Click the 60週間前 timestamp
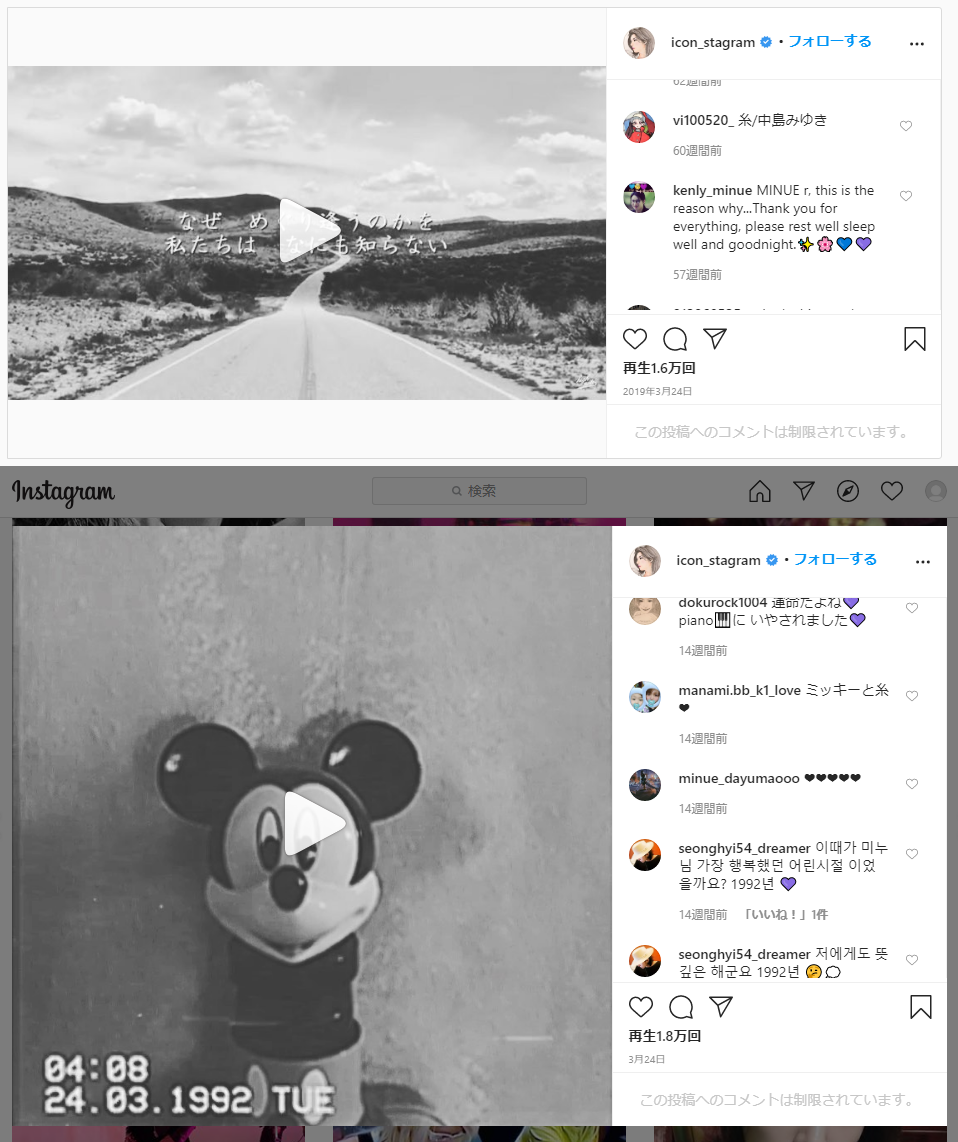Image resolution: width=958 pixels, height=1142 pixels. [x=697, y=151]
